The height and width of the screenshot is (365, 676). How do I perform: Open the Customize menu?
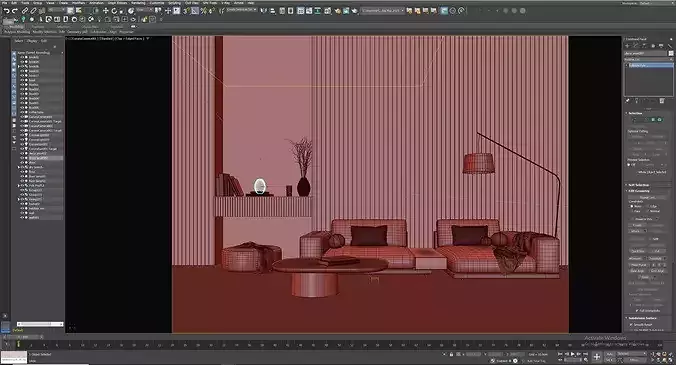(157, 3)
